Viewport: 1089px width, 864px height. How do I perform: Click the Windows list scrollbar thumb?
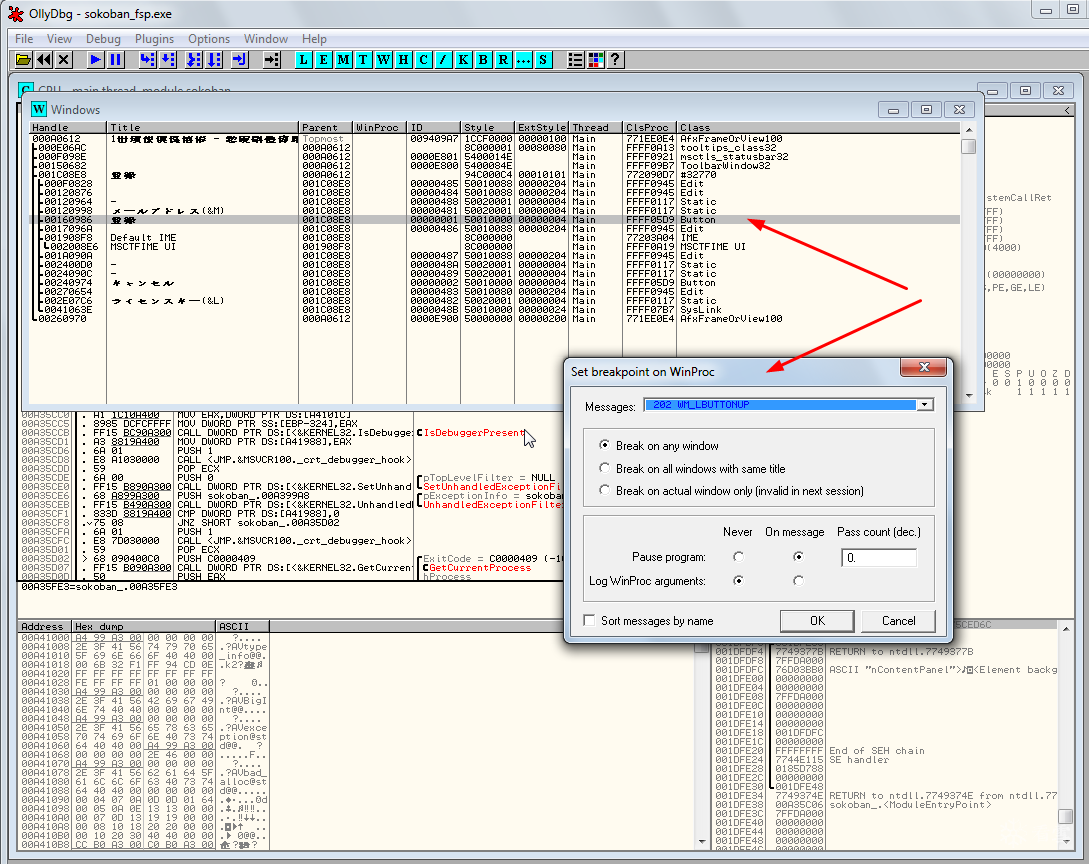(x=969, y=147)
